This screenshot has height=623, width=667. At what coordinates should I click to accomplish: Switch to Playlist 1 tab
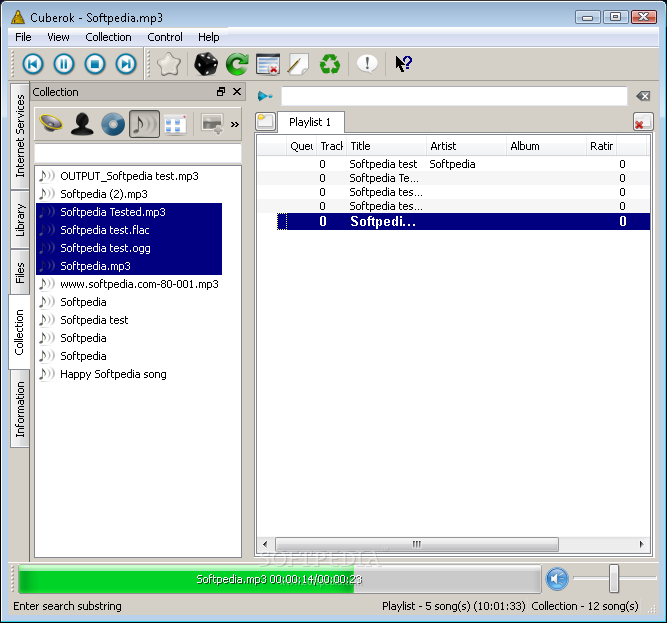[311, 122]
